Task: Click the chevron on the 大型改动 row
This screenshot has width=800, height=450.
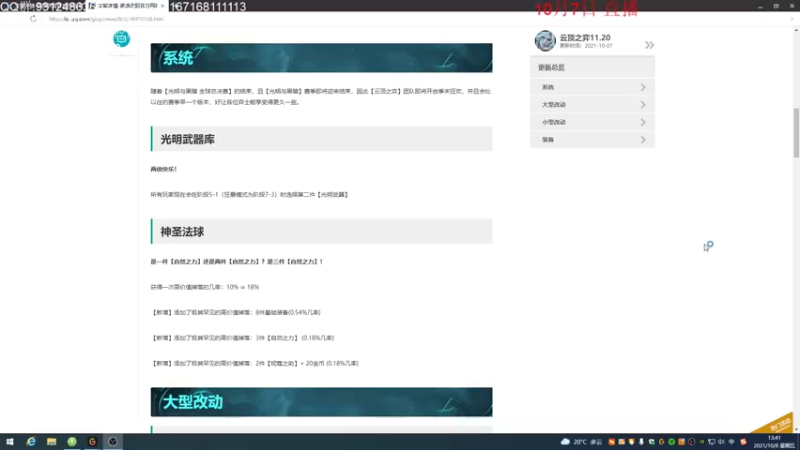Action: coord(643,105)
